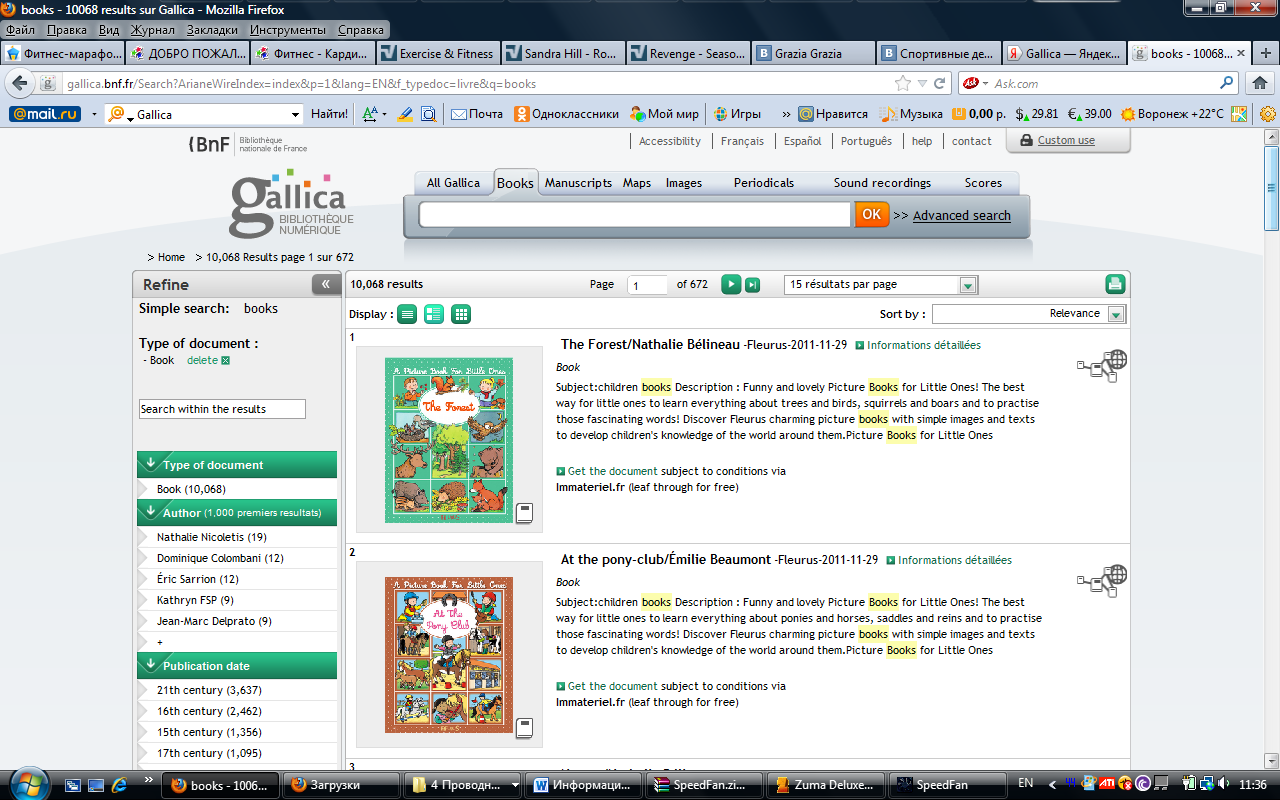This screenshot has height=800, width=1280.
Task: Select the Scores tab
Action: tap(983, 183)
